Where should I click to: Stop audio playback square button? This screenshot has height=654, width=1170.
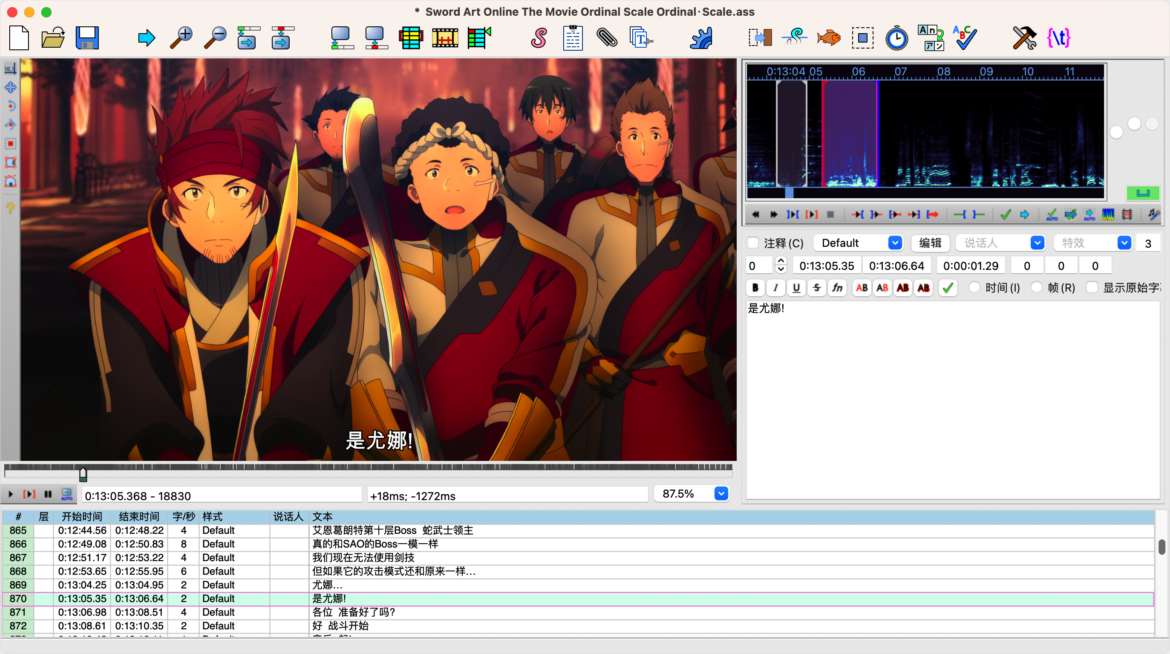click(830, 214)
